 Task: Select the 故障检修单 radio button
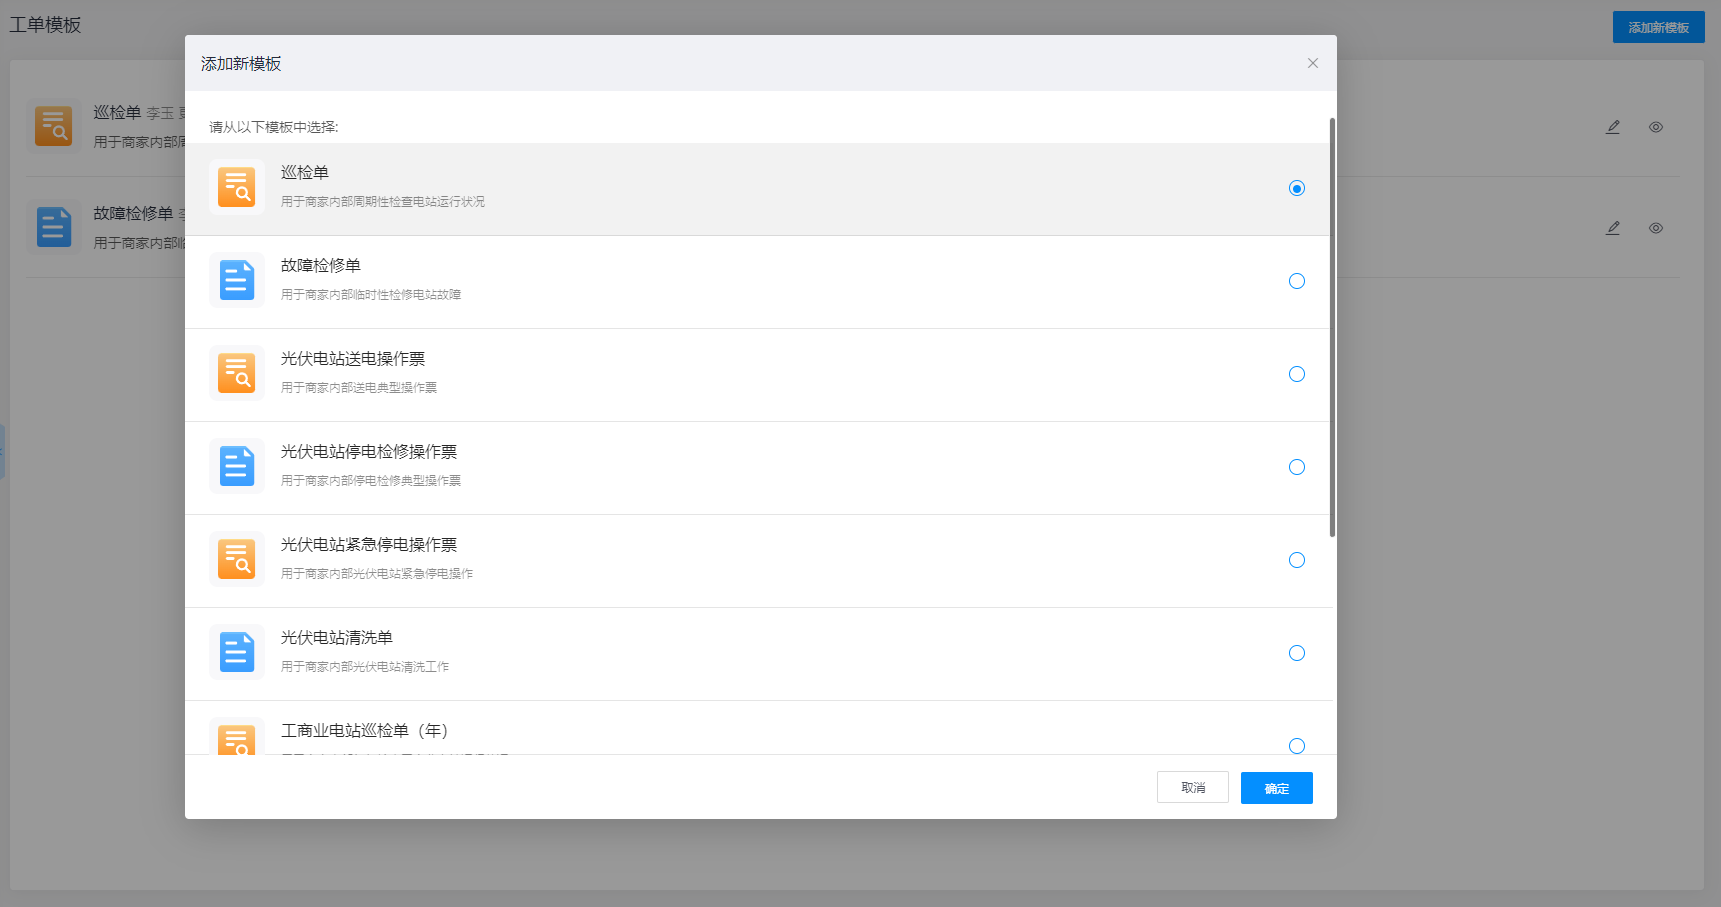pyautogui.click(x=1297, y=281)
